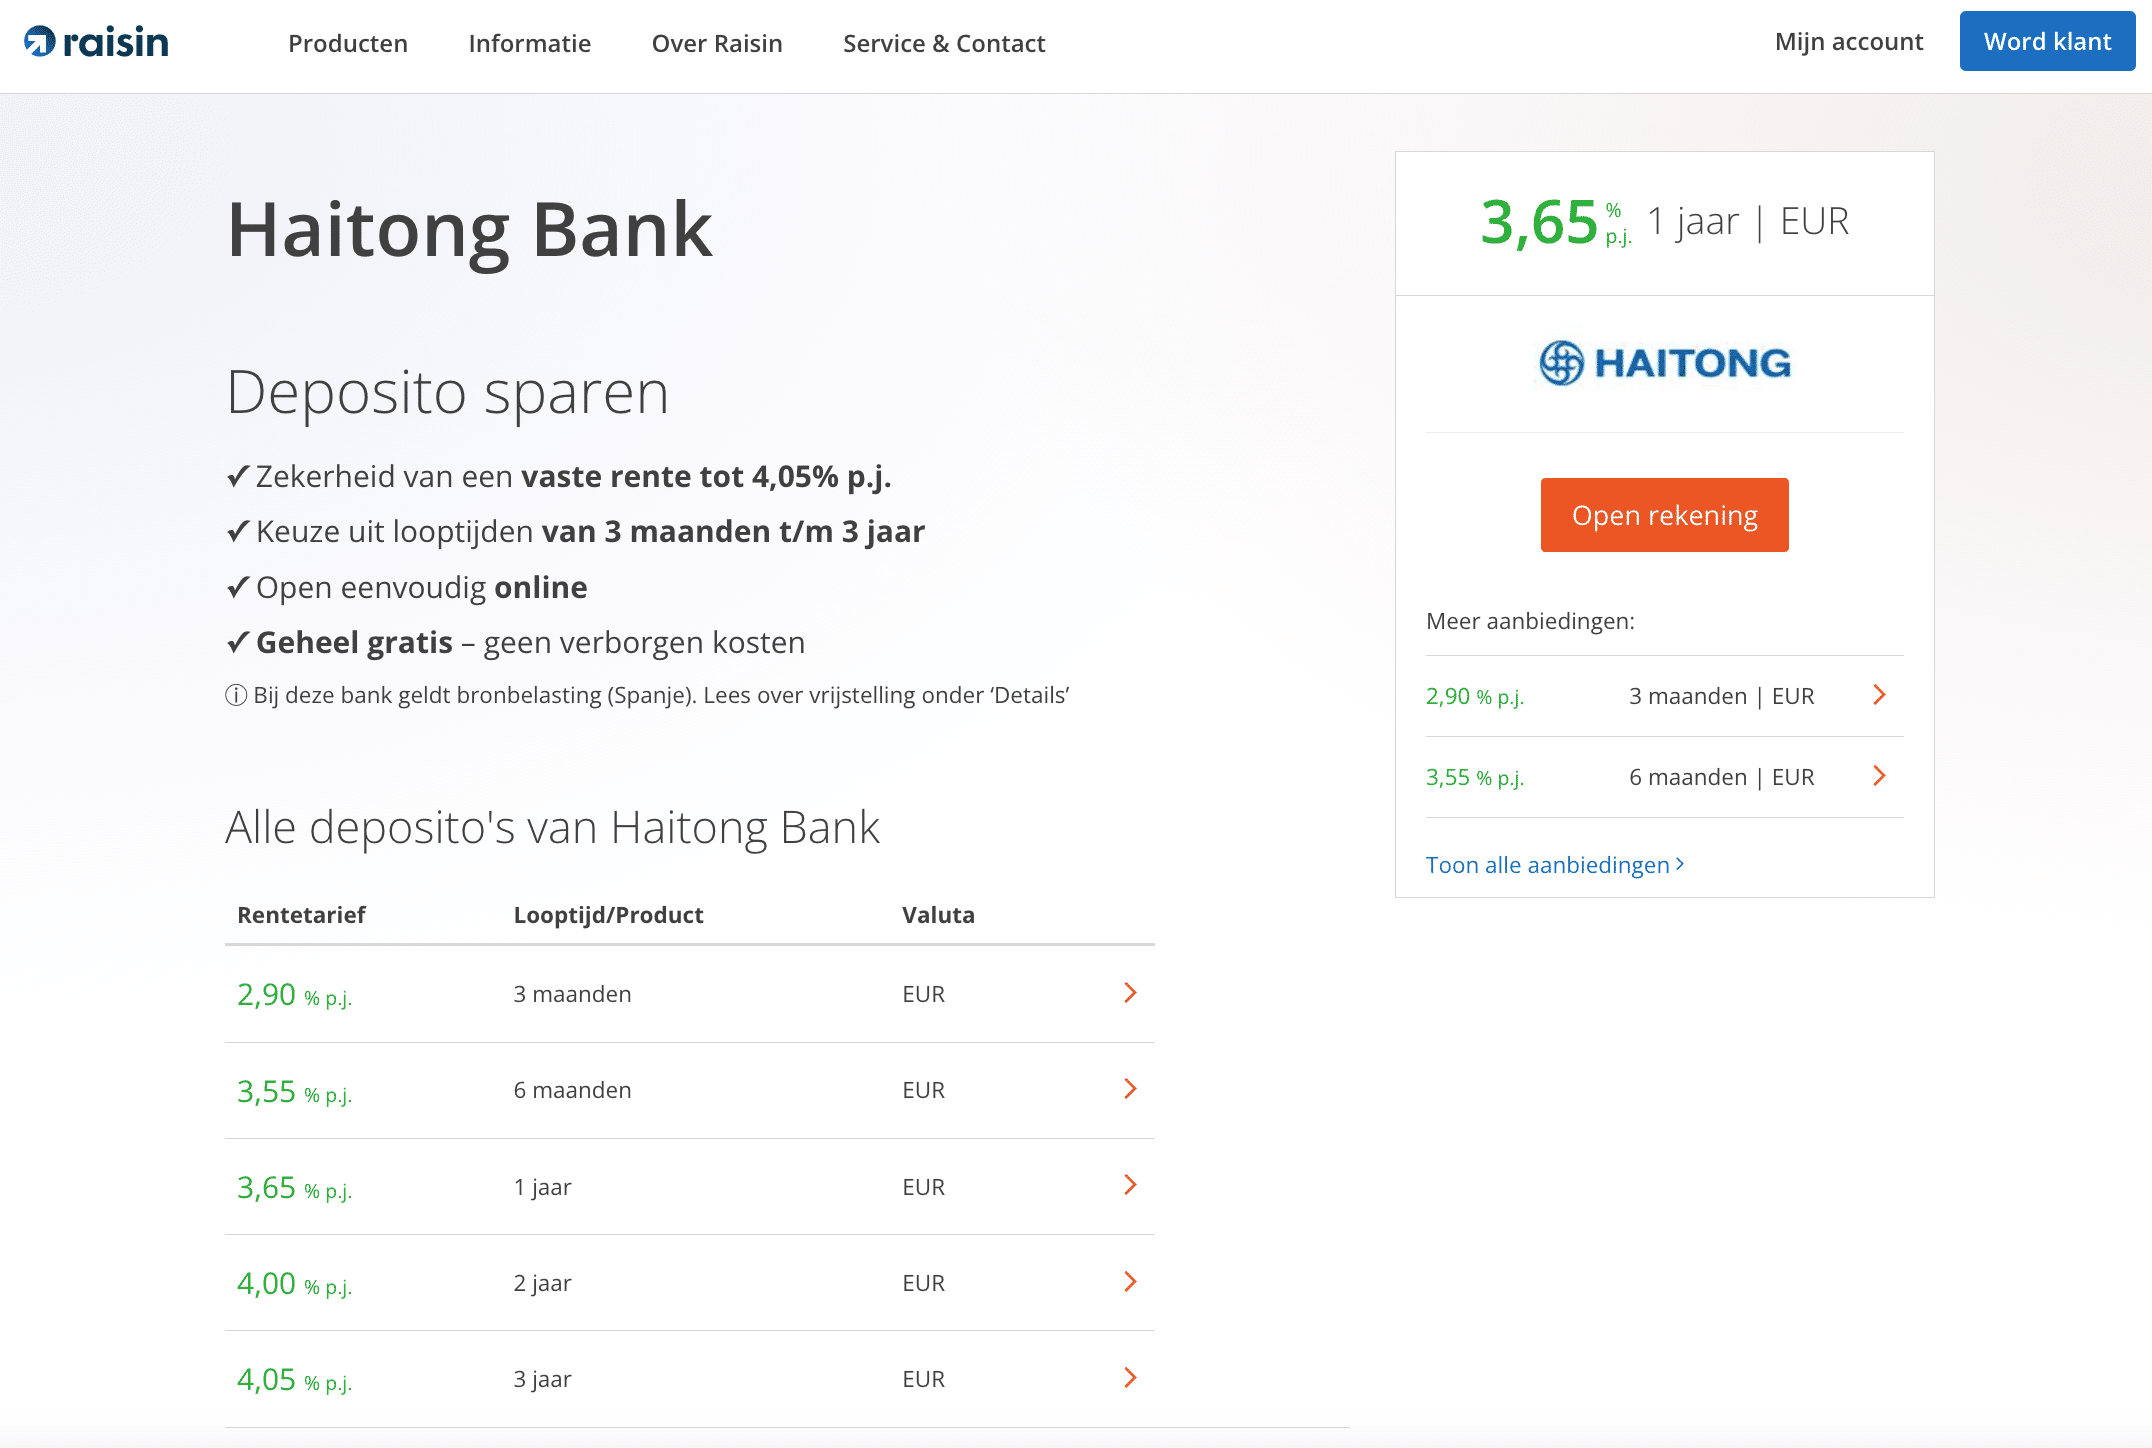Click the 2 jaar table cell

542,1283
